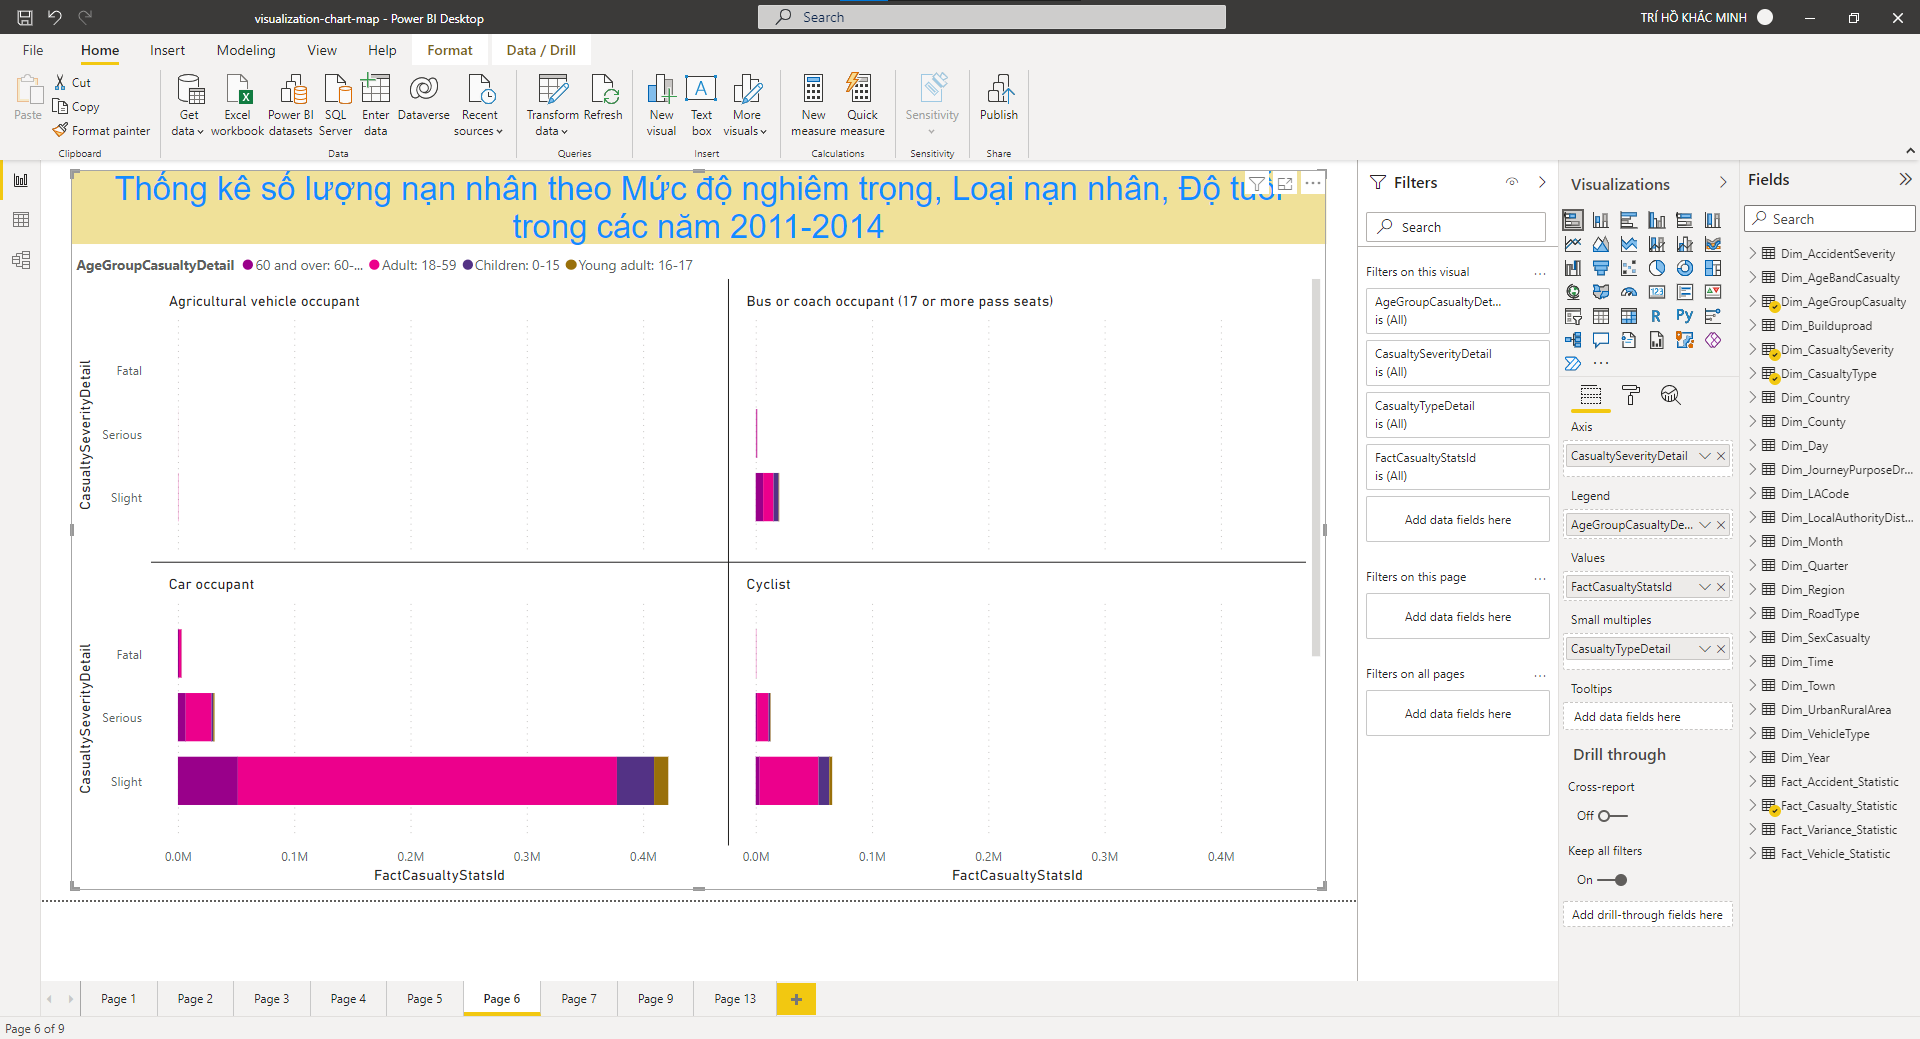Open the View ribbon tab
The width and height of the screenshot is (1920, 1039).
coord(322,50)
